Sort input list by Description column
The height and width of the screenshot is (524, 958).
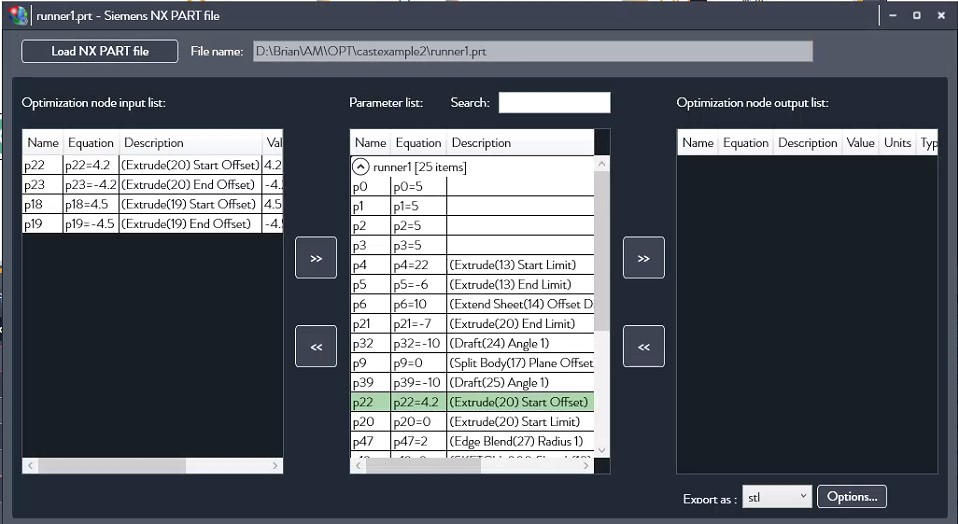tap(190, 142)
